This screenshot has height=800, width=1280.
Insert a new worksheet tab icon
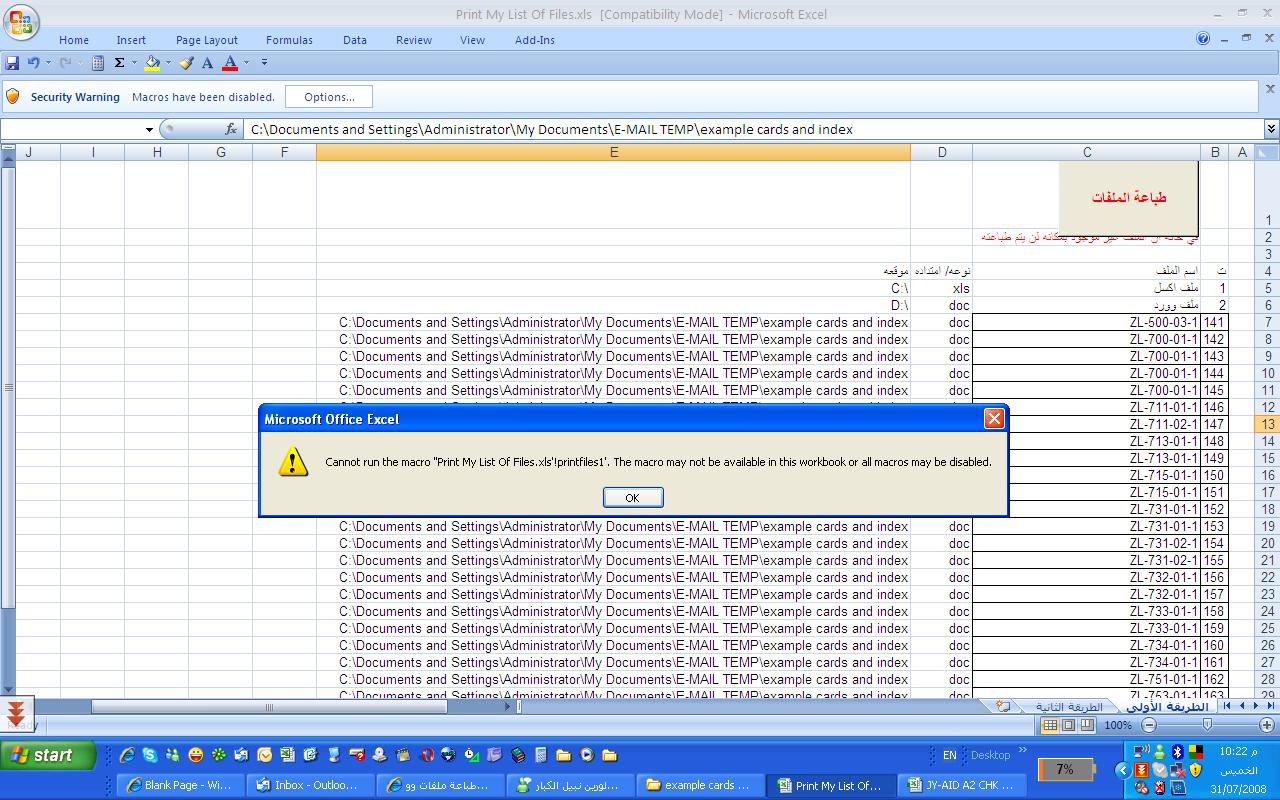click(x=1003, y=706)
